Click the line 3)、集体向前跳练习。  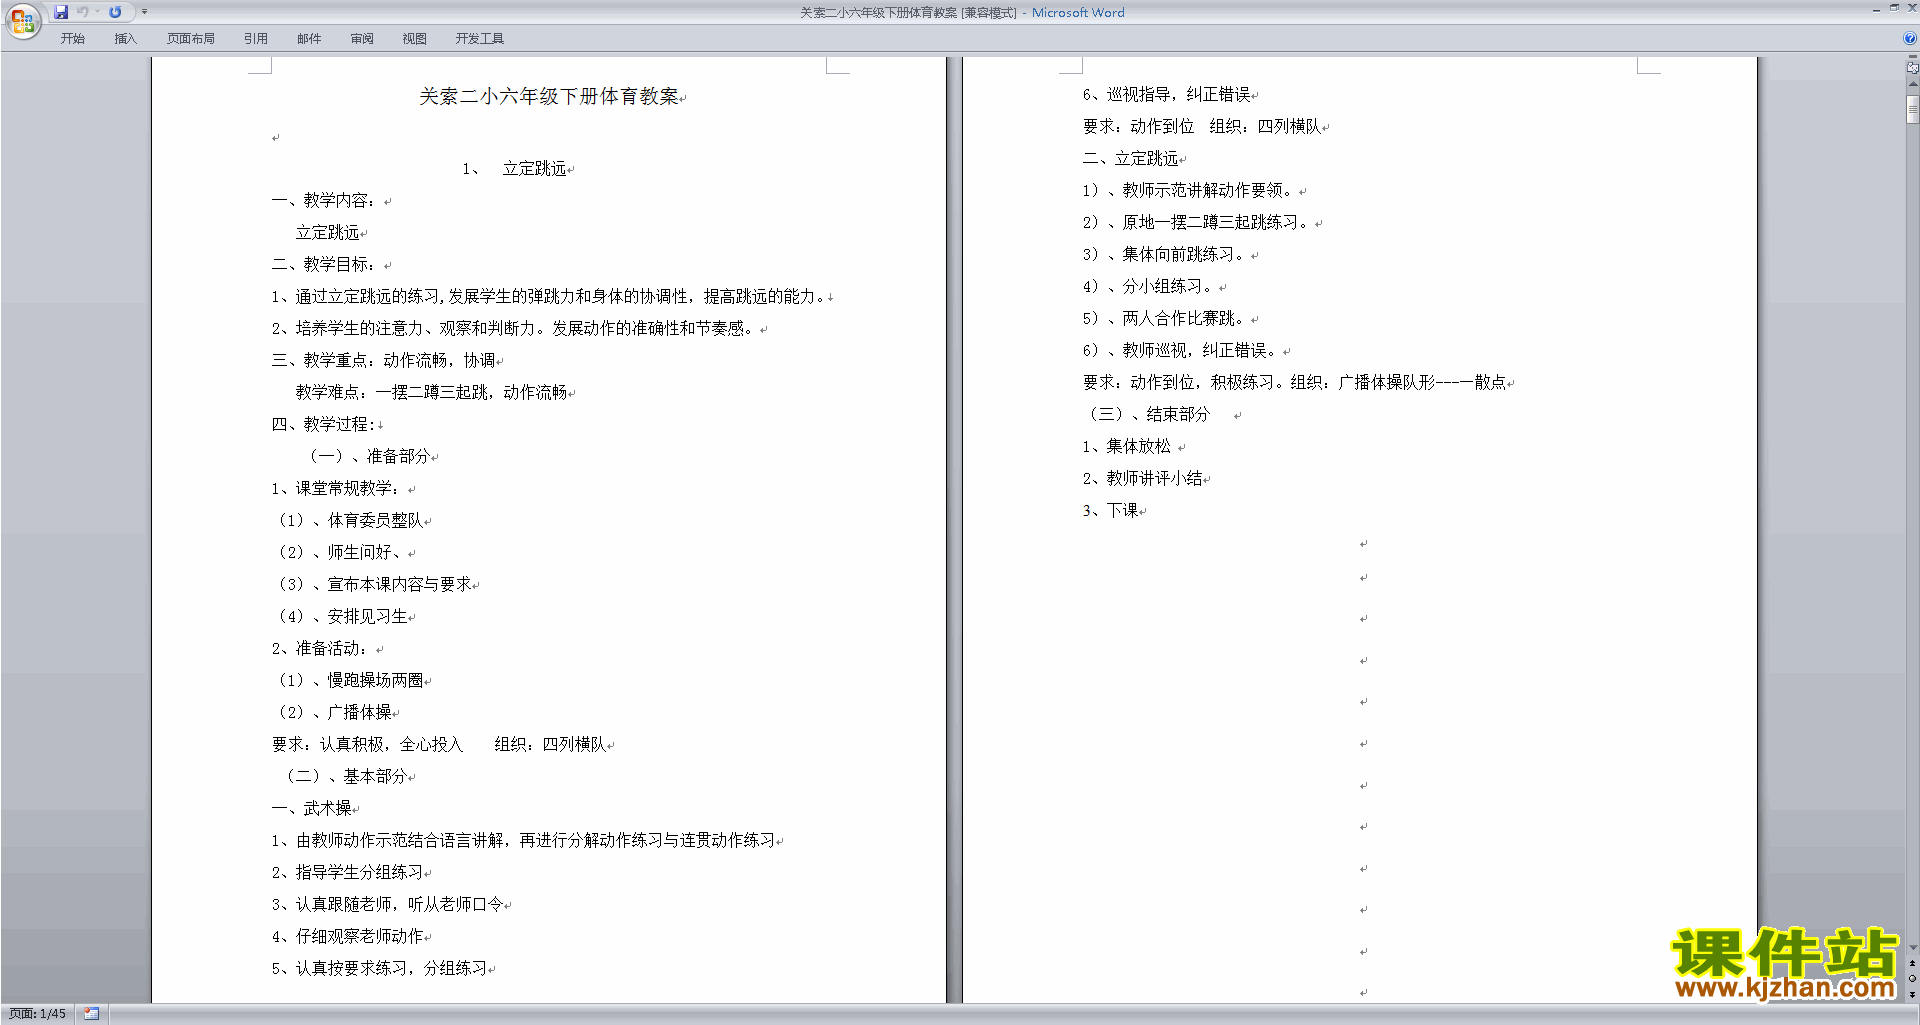(x=1165, y=254)
